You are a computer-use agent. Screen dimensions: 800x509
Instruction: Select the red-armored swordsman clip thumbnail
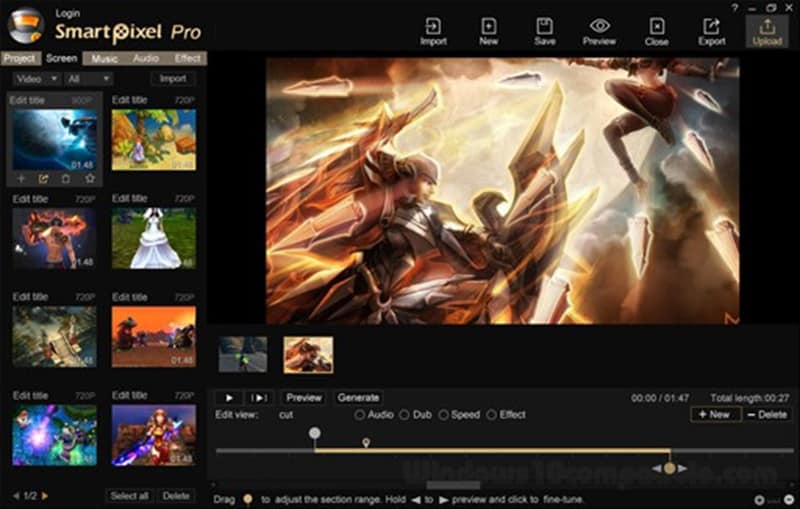tap(154, 435)
